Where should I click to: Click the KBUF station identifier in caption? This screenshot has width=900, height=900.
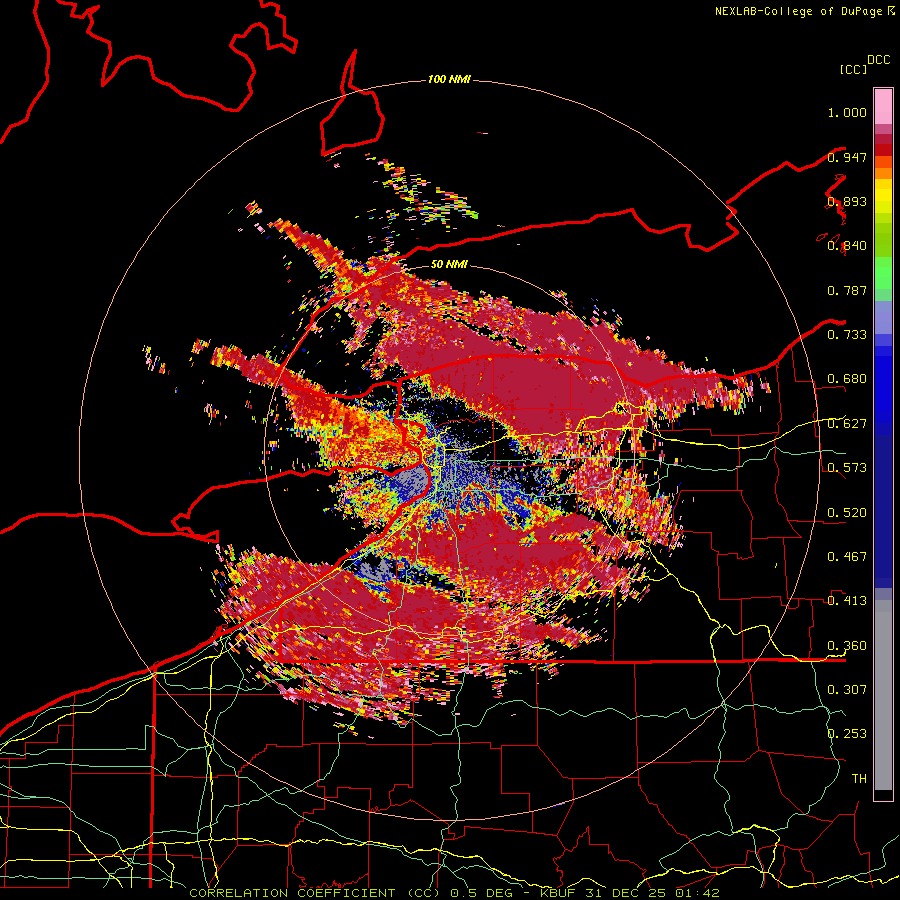560,893
